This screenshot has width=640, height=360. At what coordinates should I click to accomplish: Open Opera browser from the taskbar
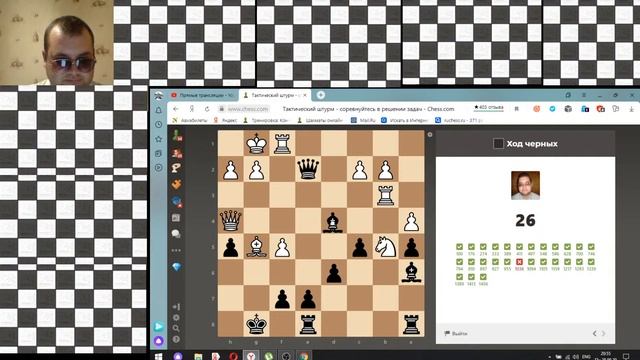233,356
